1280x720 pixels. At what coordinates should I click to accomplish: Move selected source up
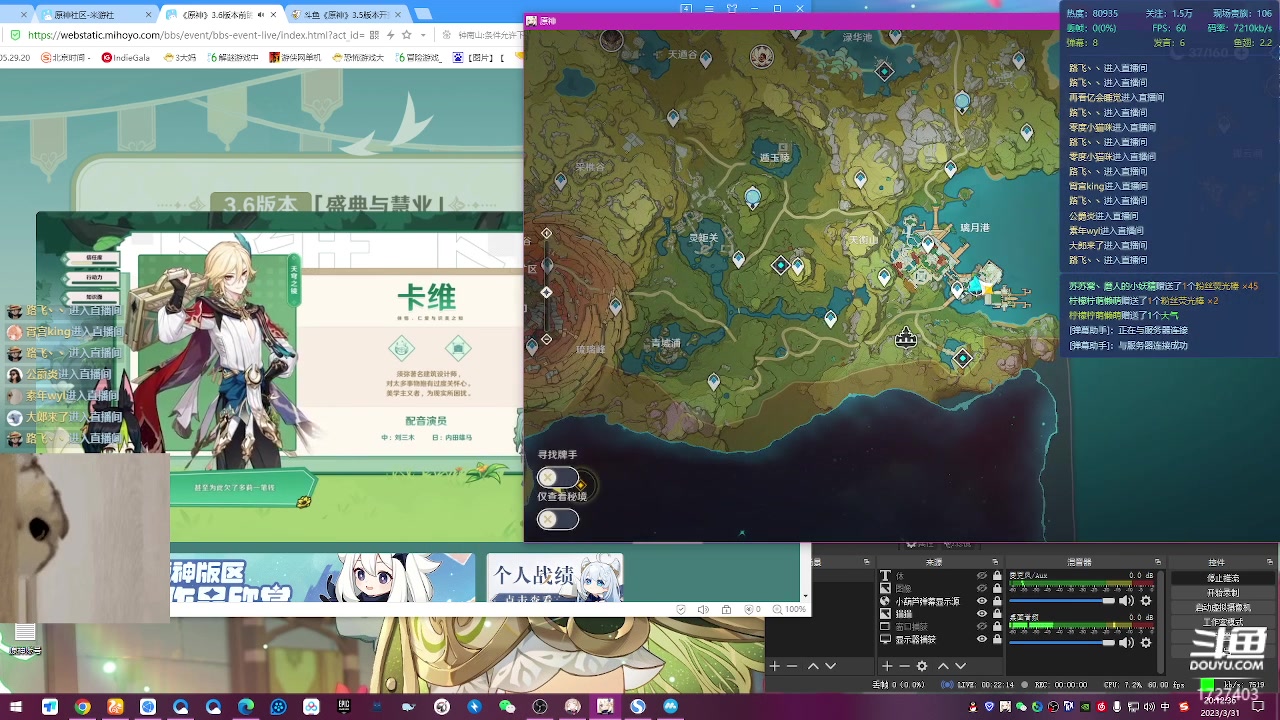coord(943,666)
